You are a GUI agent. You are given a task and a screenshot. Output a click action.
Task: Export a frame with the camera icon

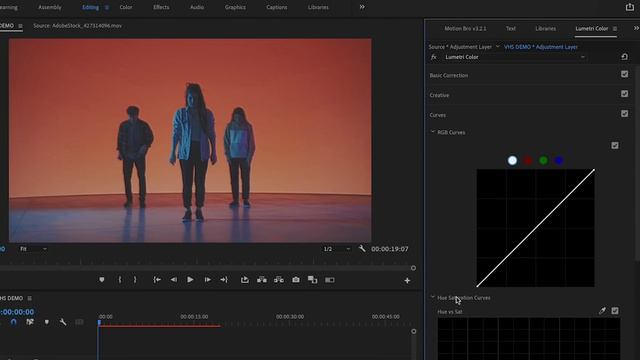coord(296,280)
